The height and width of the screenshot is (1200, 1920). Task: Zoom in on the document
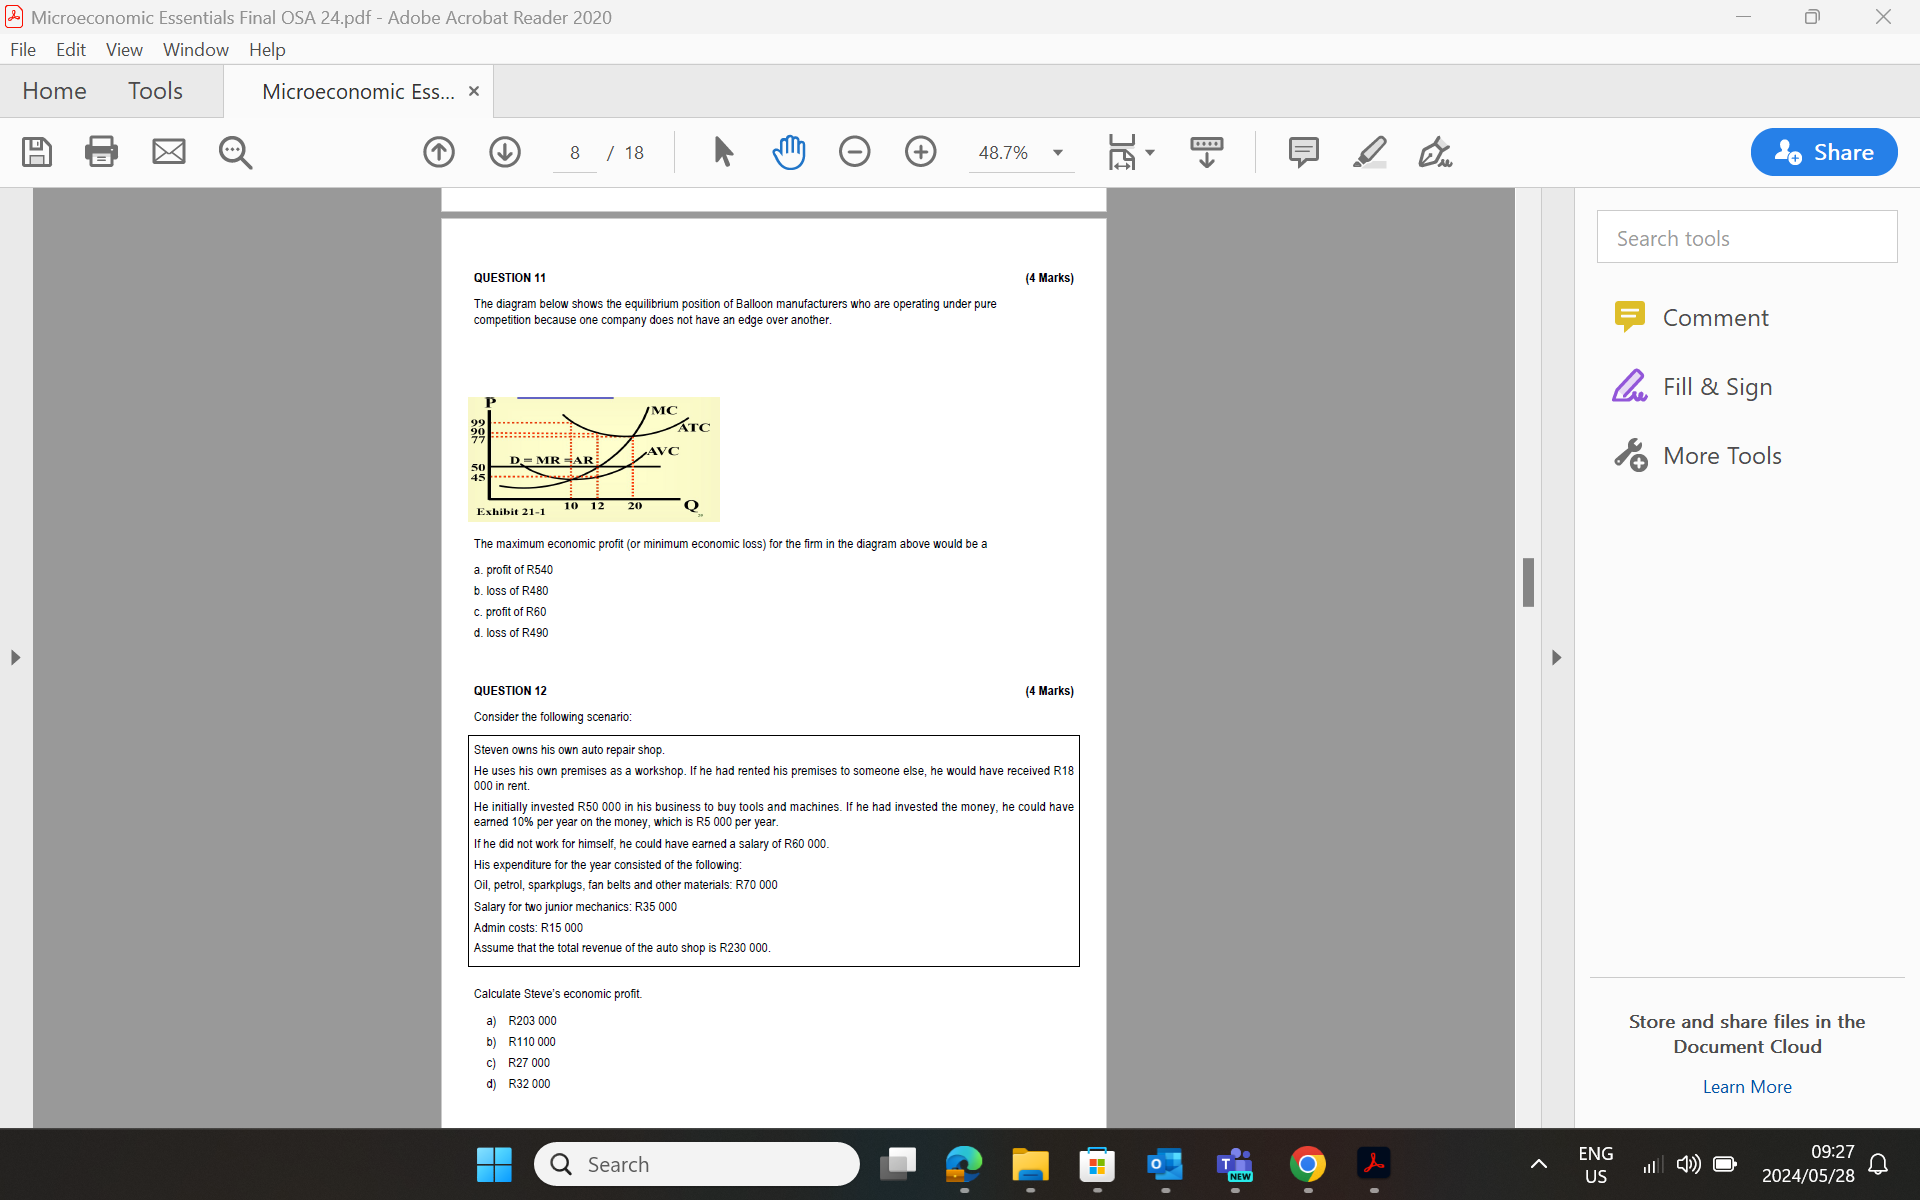[921, 152]
